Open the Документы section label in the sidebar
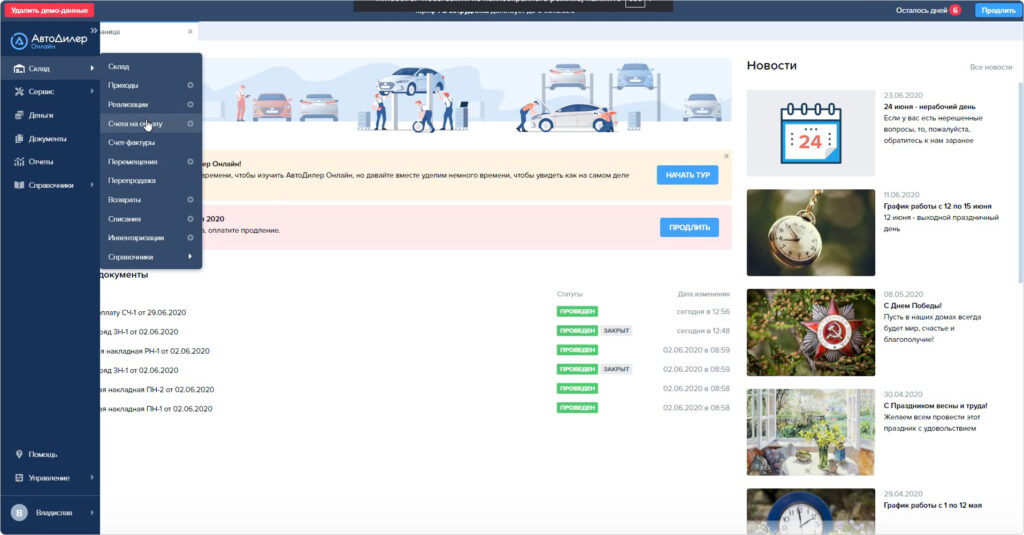The height and width of the screenshot is (535, 1024). point(48,138)
